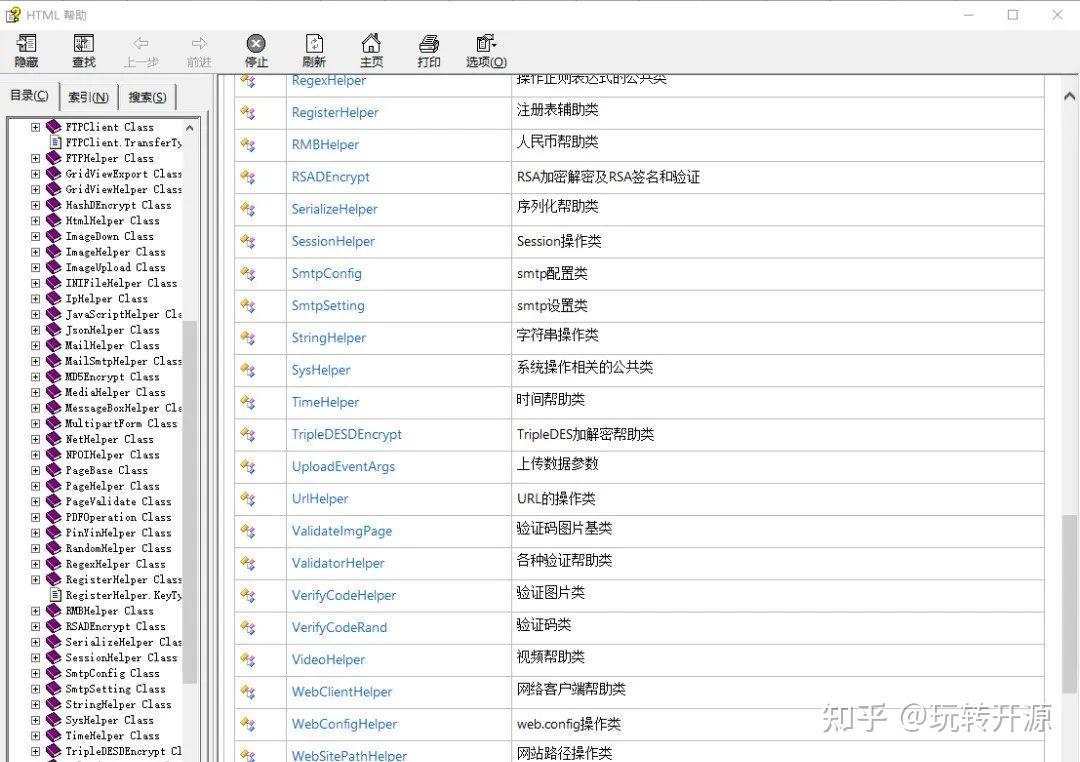Click the class icon beside StringHelper row
This screenshot has width=1080, height=762.
(248, 338)
